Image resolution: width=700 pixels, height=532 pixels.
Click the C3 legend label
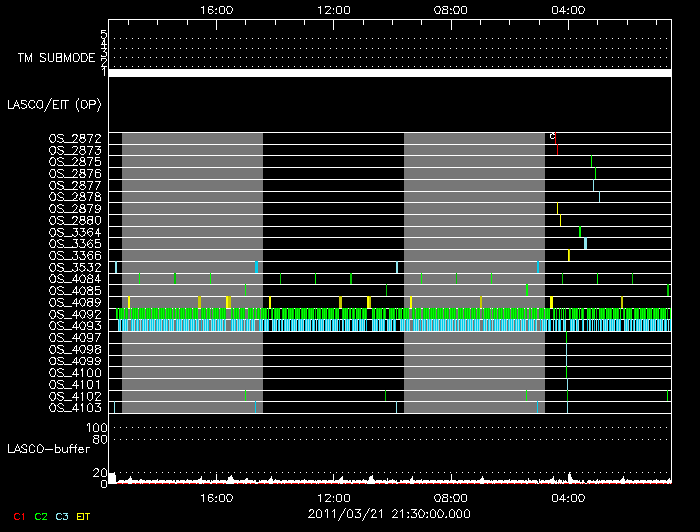(x=62, y=515)
